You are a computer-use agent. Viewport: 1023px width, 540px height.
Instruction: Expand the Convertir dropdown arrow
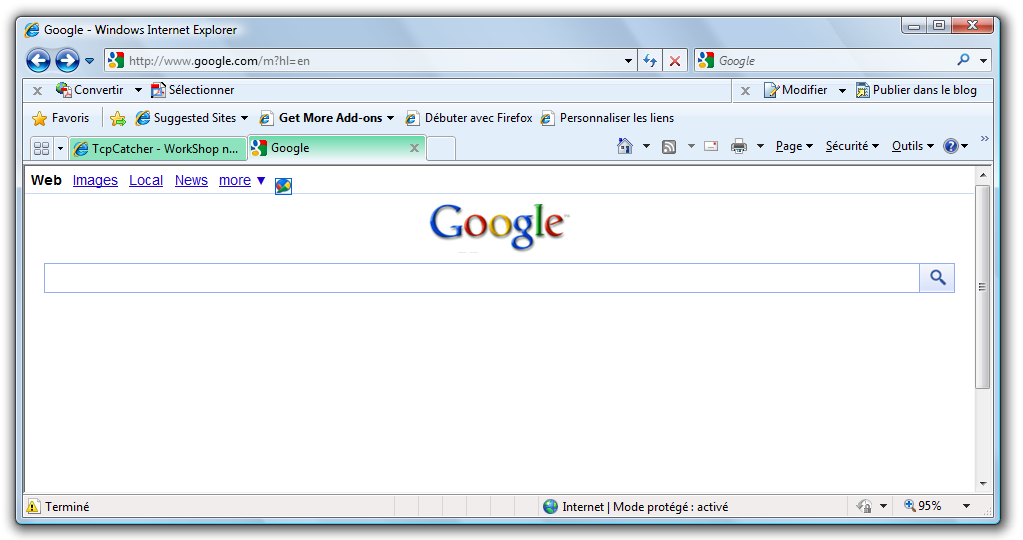pos(138,90)
